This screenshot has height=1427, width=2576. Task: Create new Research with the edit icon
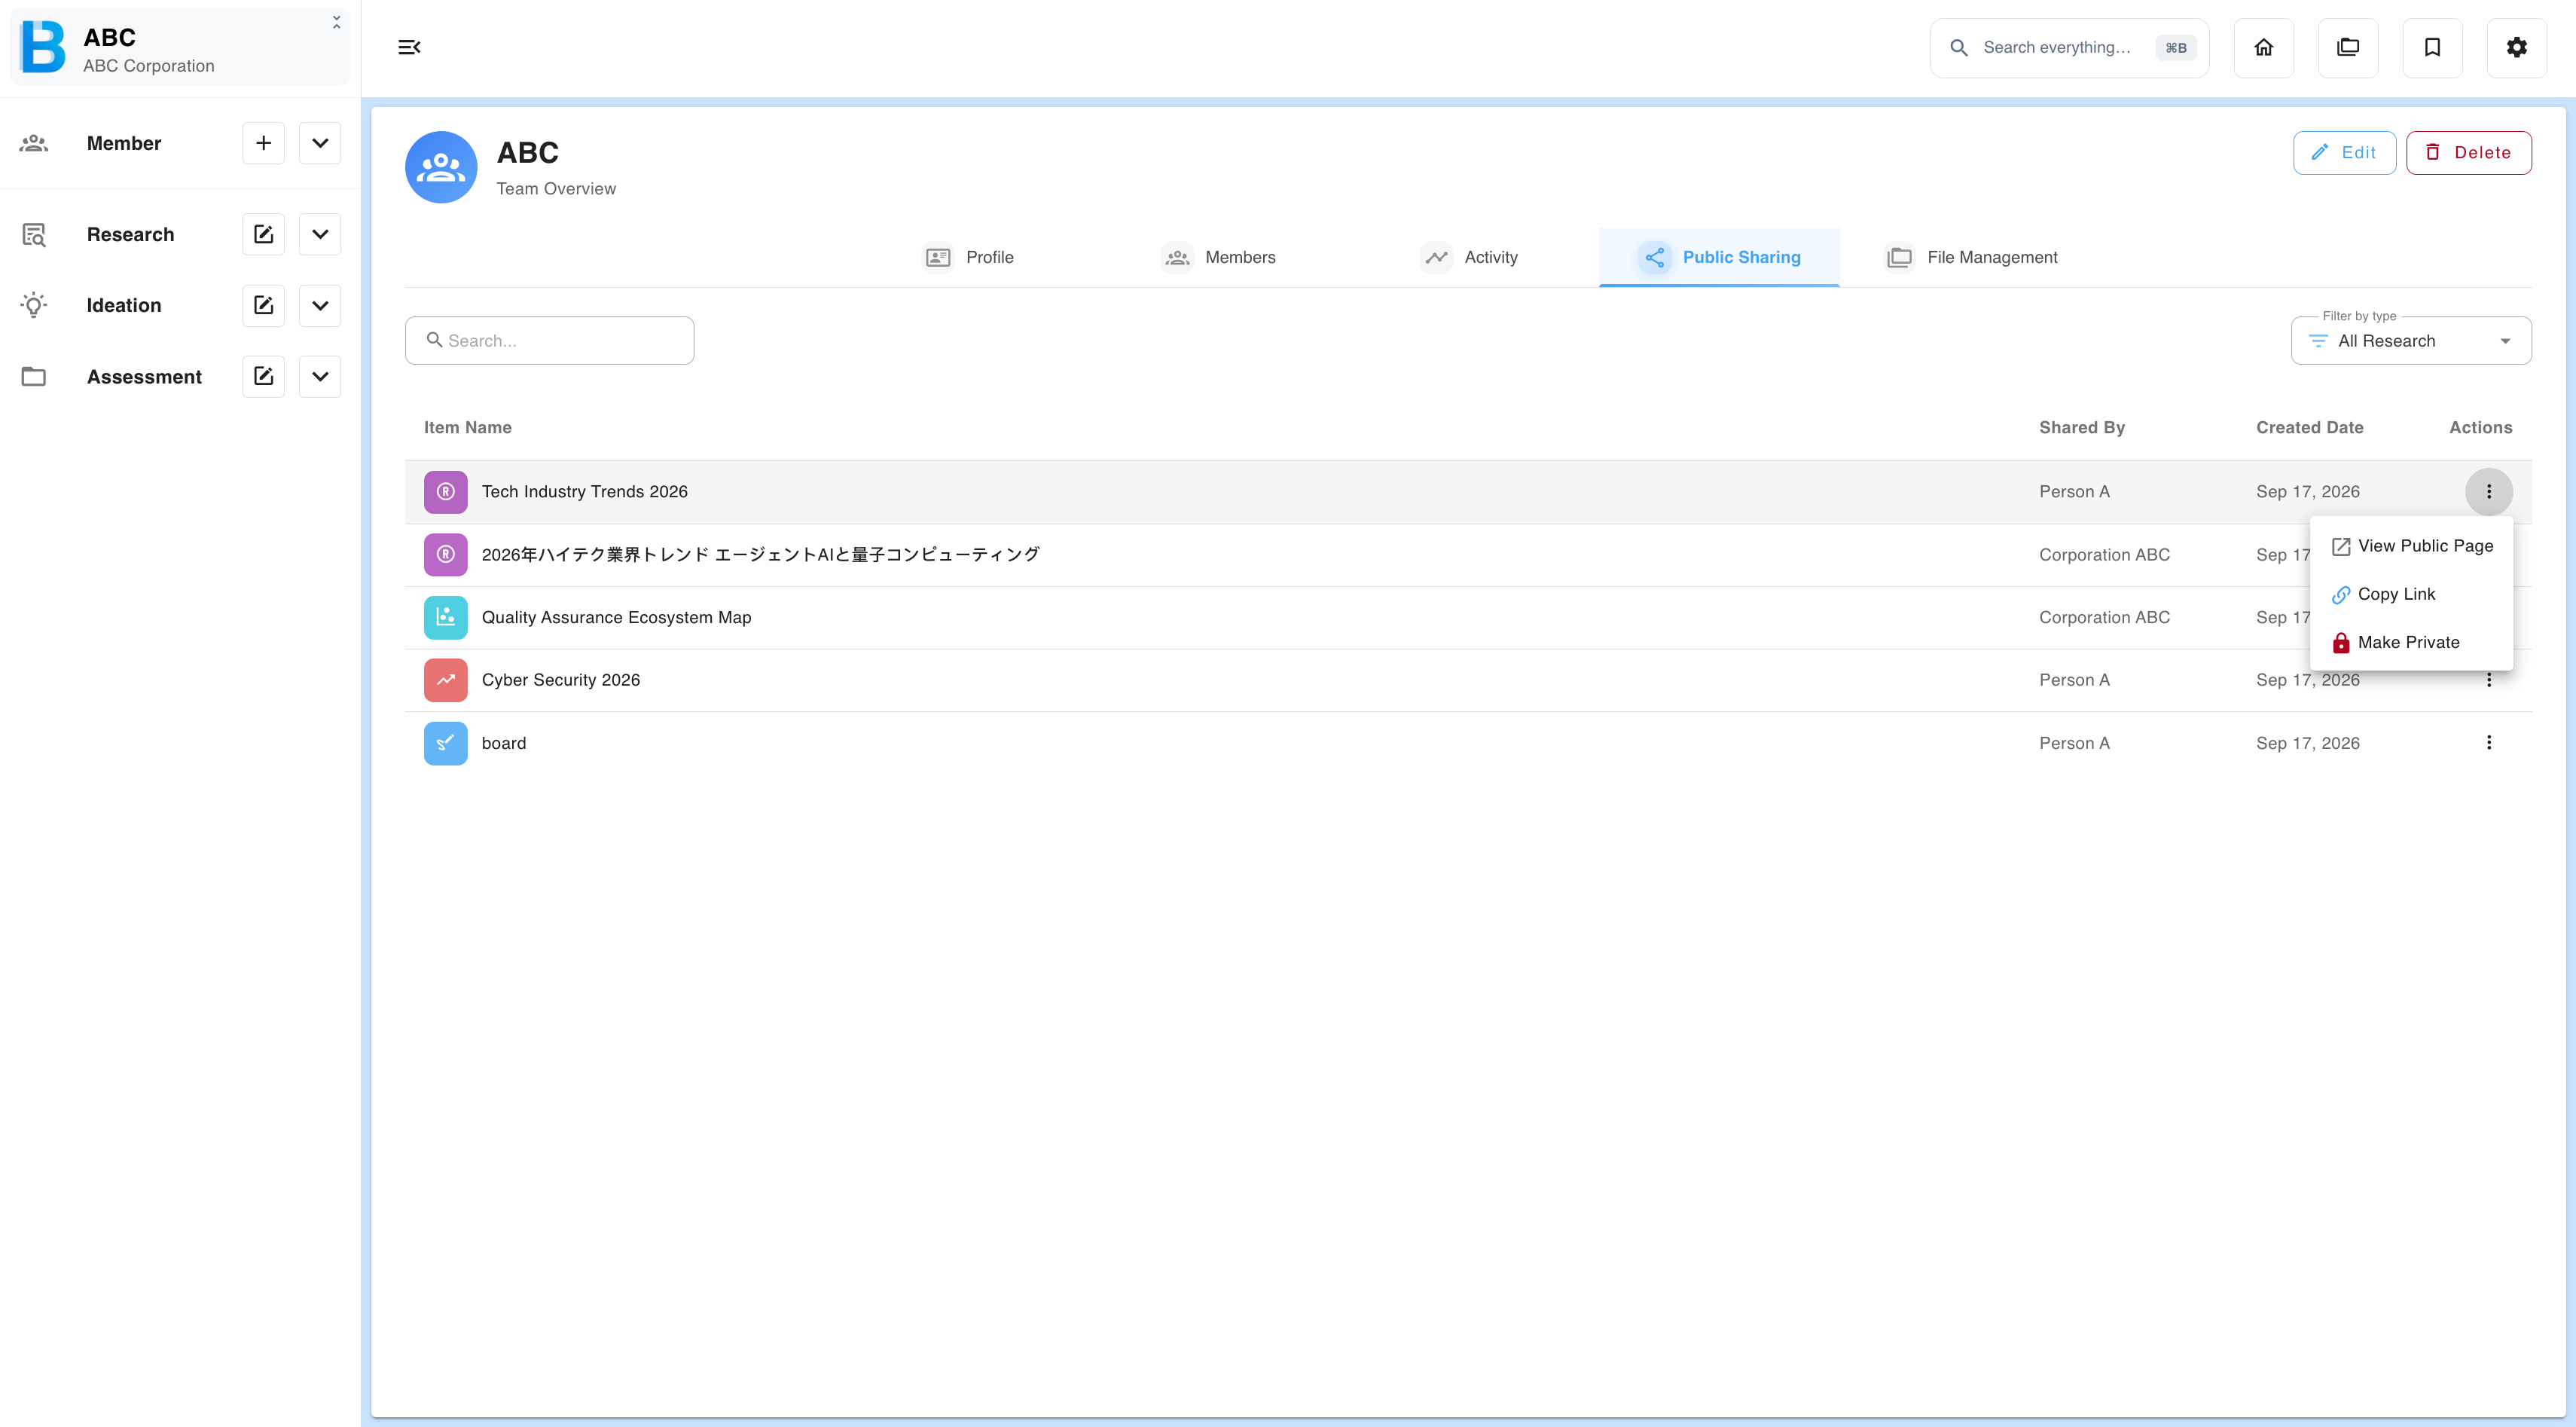(263, 234)
